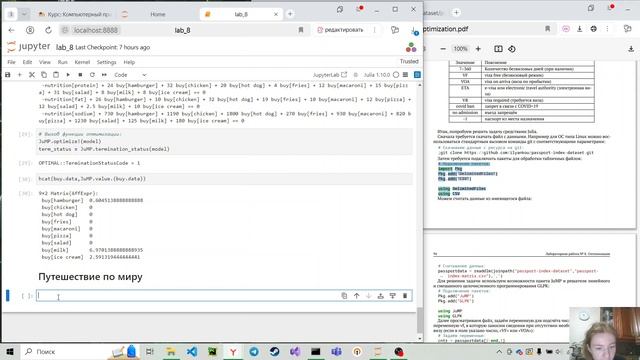Open Telegram from the taskbar
The image size is (640, 360).
click(x=253, y=351)
